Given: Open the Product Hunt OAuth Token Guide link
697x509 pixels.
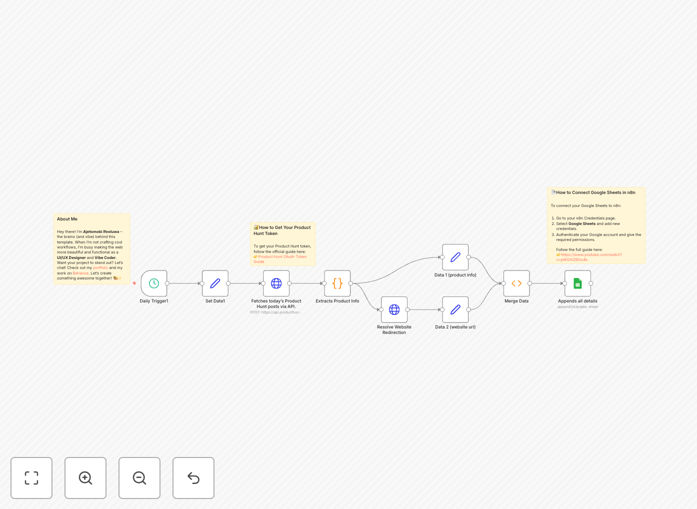Looking at the screenshot, I should [280, 259].
